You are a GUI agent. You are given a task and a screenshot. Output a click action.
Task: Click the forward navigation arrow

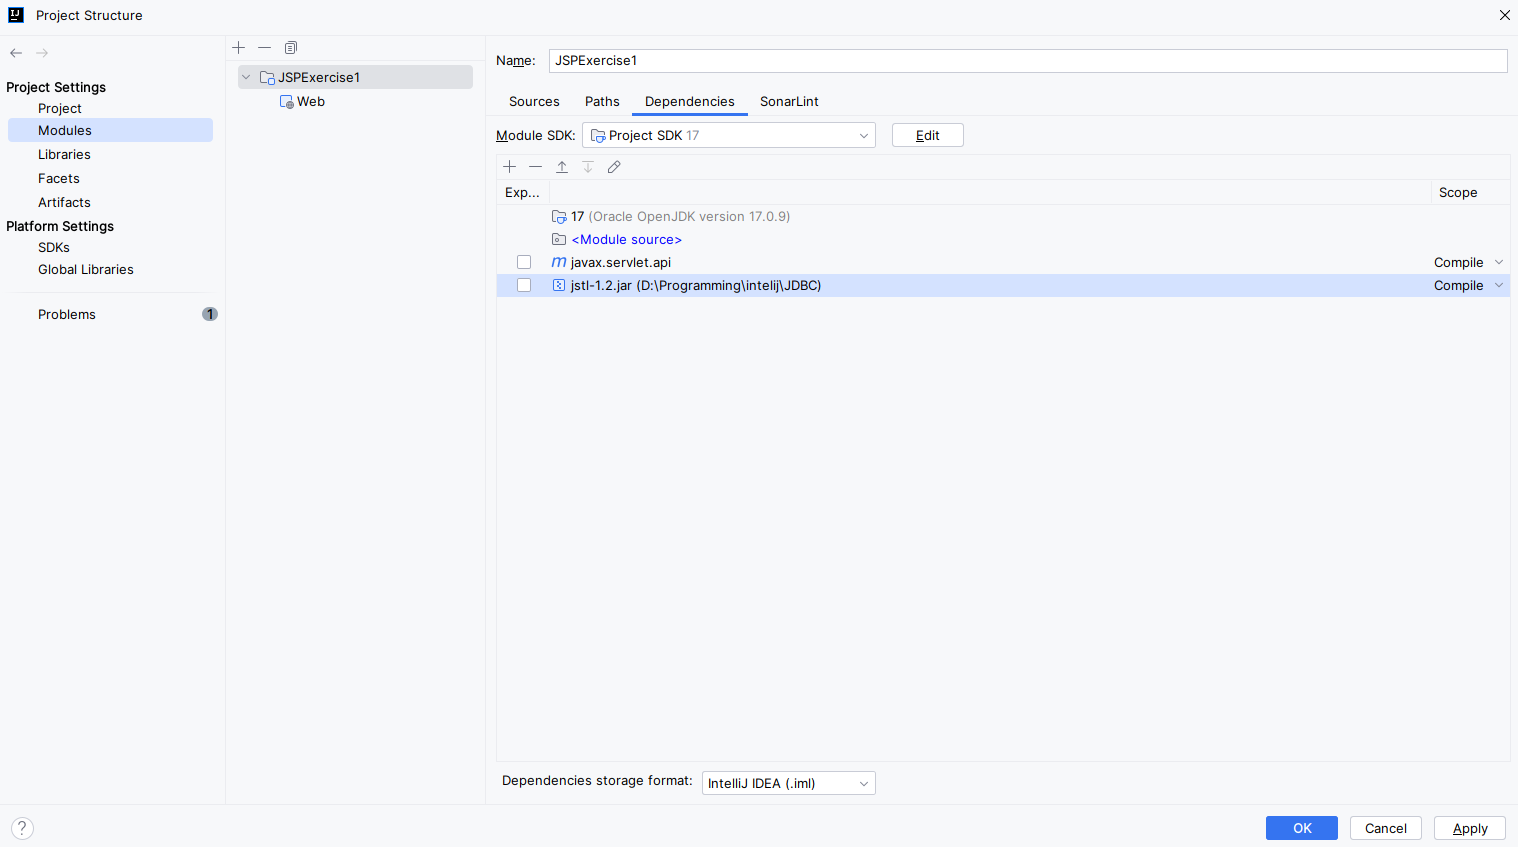click(42, 53)
